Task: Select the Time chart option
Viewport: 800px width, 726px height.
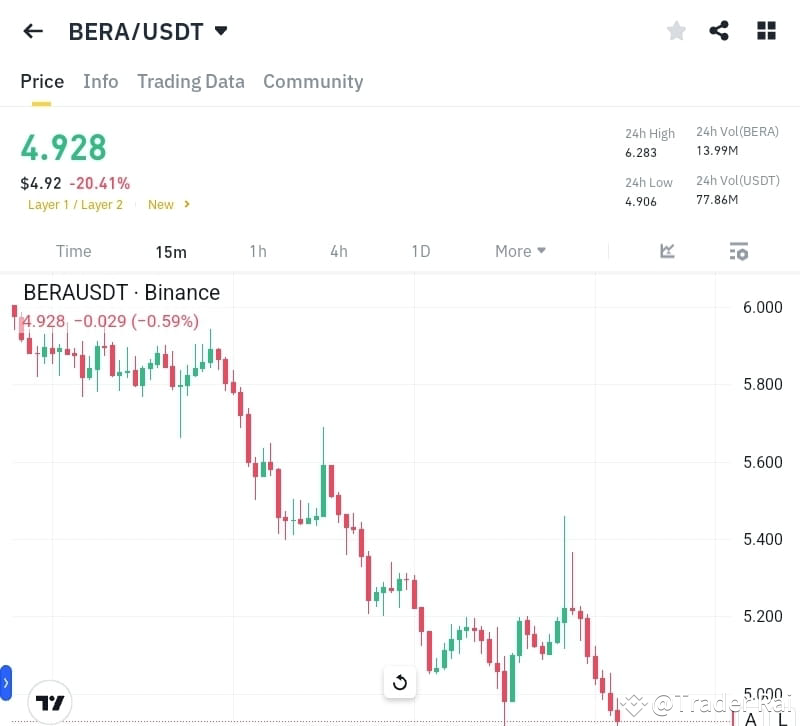Action: [x=73, y=251]
